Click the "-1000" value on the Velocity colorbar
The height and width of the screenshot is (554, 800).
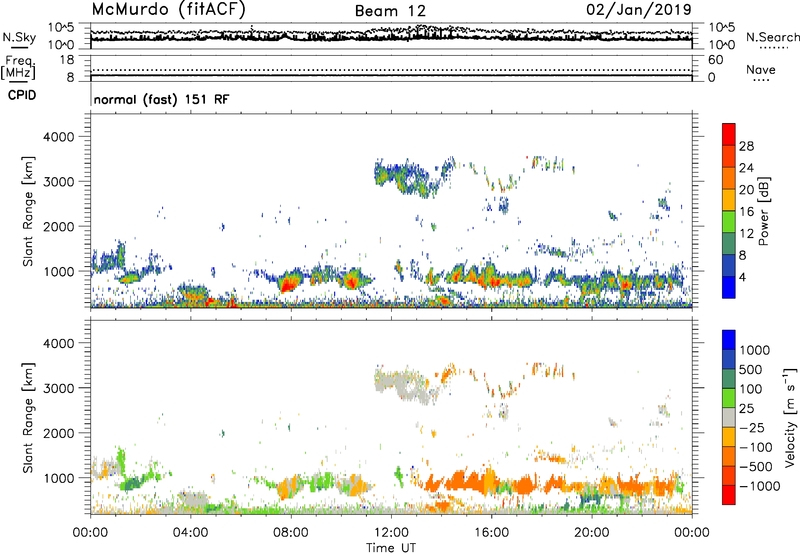pyautogui.click(x=760, y=486)
